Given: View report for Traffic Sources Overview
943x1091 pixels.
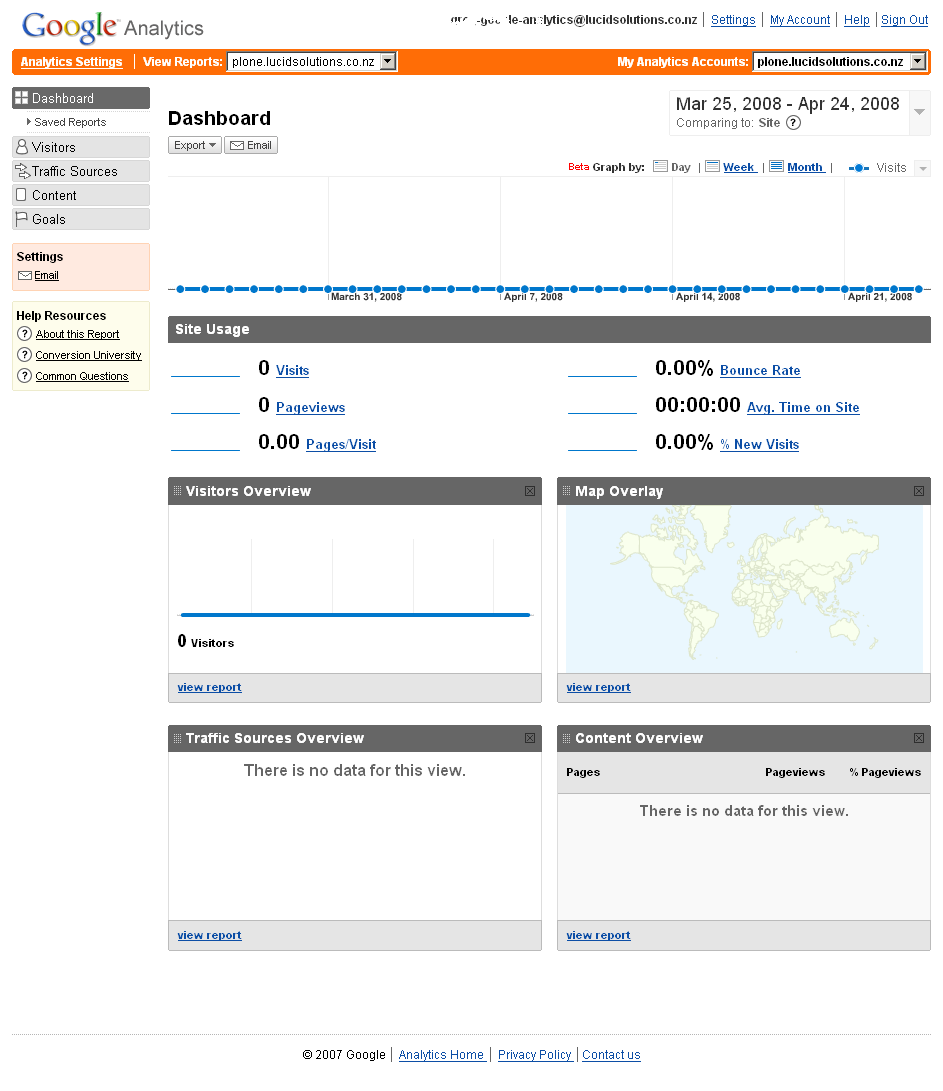Looking at the screenshot, I should click(x=209, y=936).
